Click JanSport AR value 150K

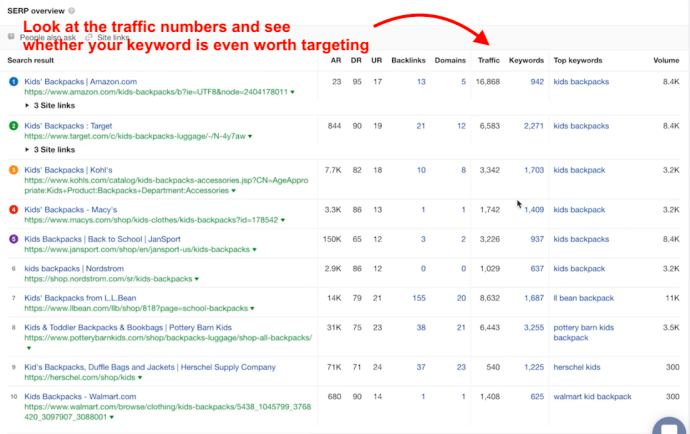tap(332, 239)
